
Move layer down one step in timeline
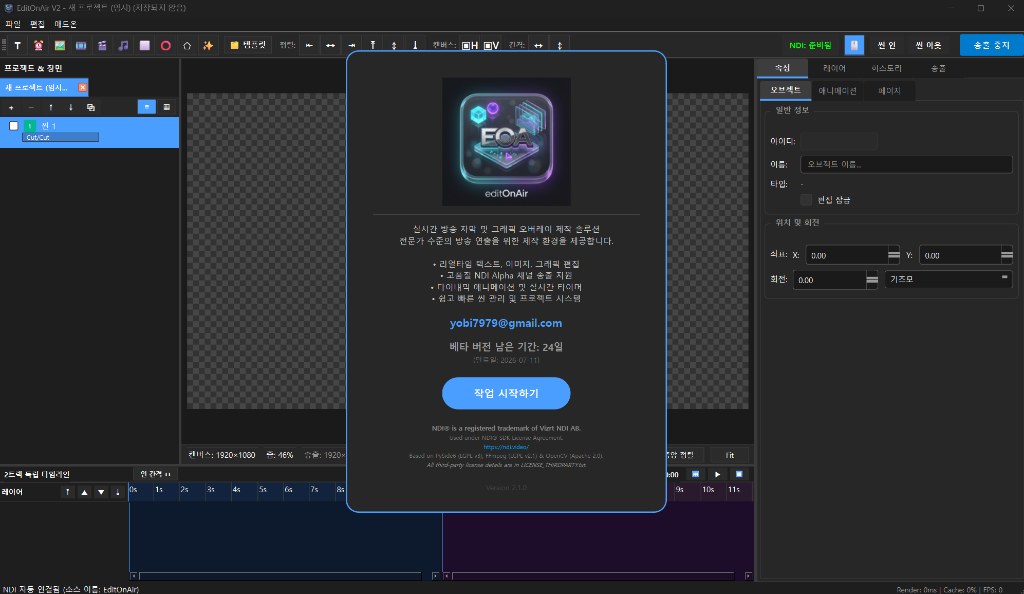coord(101,492)
